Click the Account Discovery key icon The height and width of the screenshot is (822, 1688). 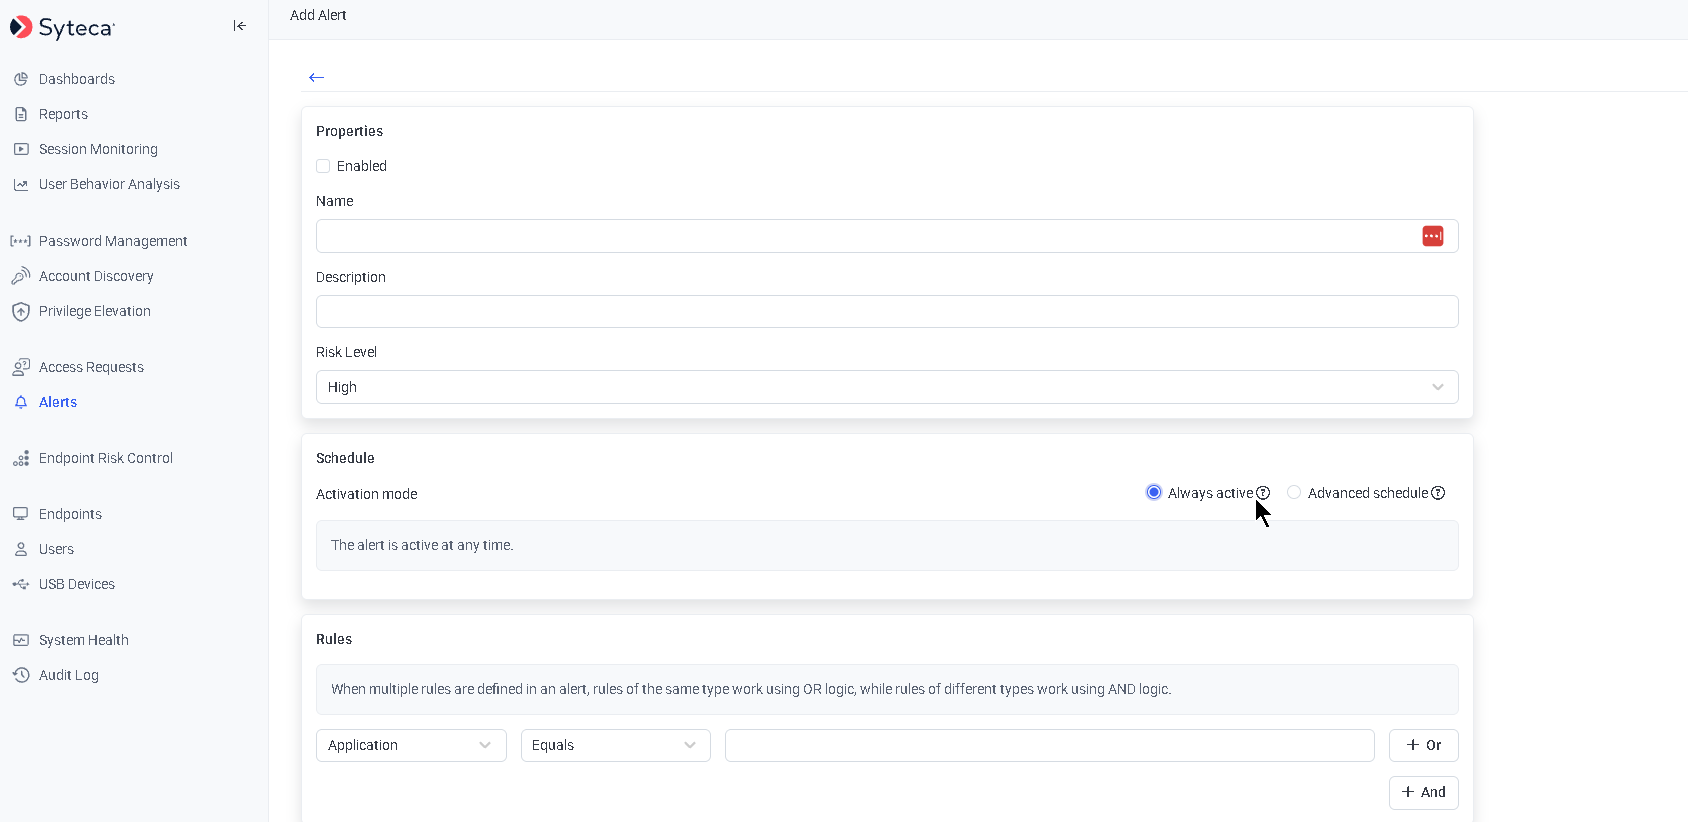pyautogui.click(x=21, y=276)
